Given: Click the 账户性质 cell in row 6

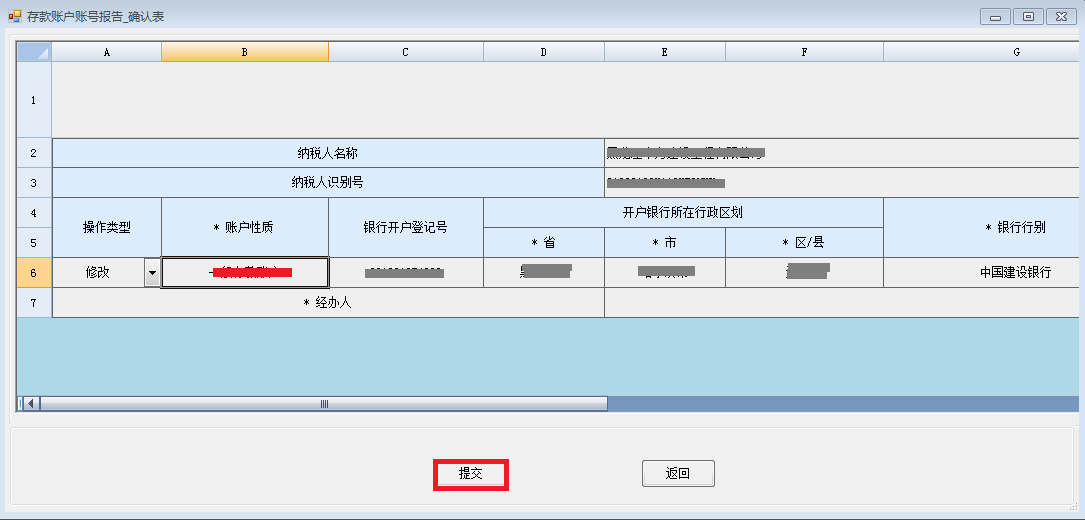Looking at the screenshot, I should click(x=245, y=272).
